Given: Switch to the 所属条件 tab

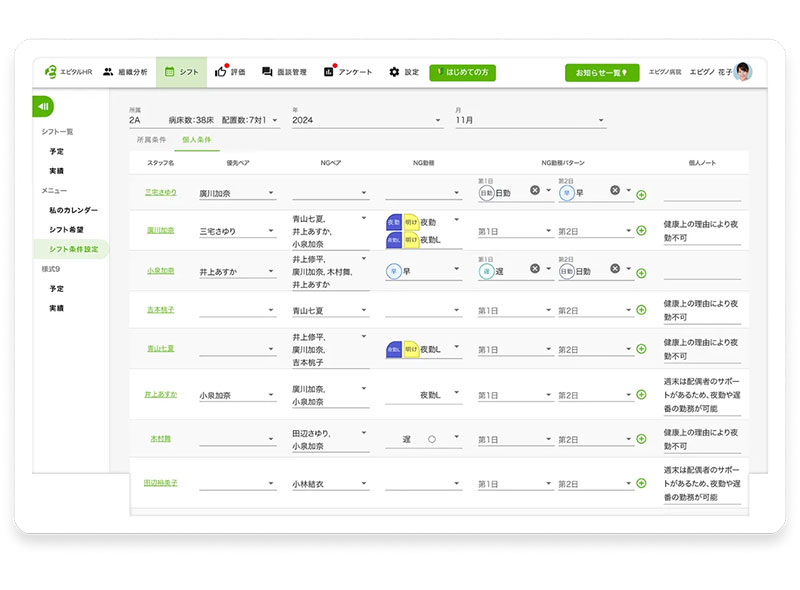Looking at the screenshot, I should coord(151,139).
